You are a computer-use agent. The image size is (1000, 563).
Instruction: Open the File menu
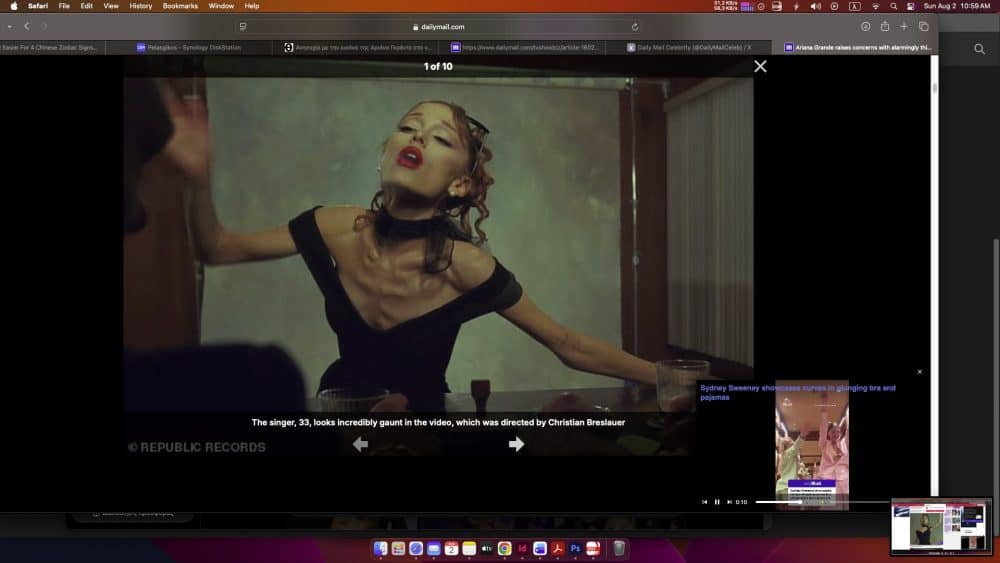pos(64,6)
